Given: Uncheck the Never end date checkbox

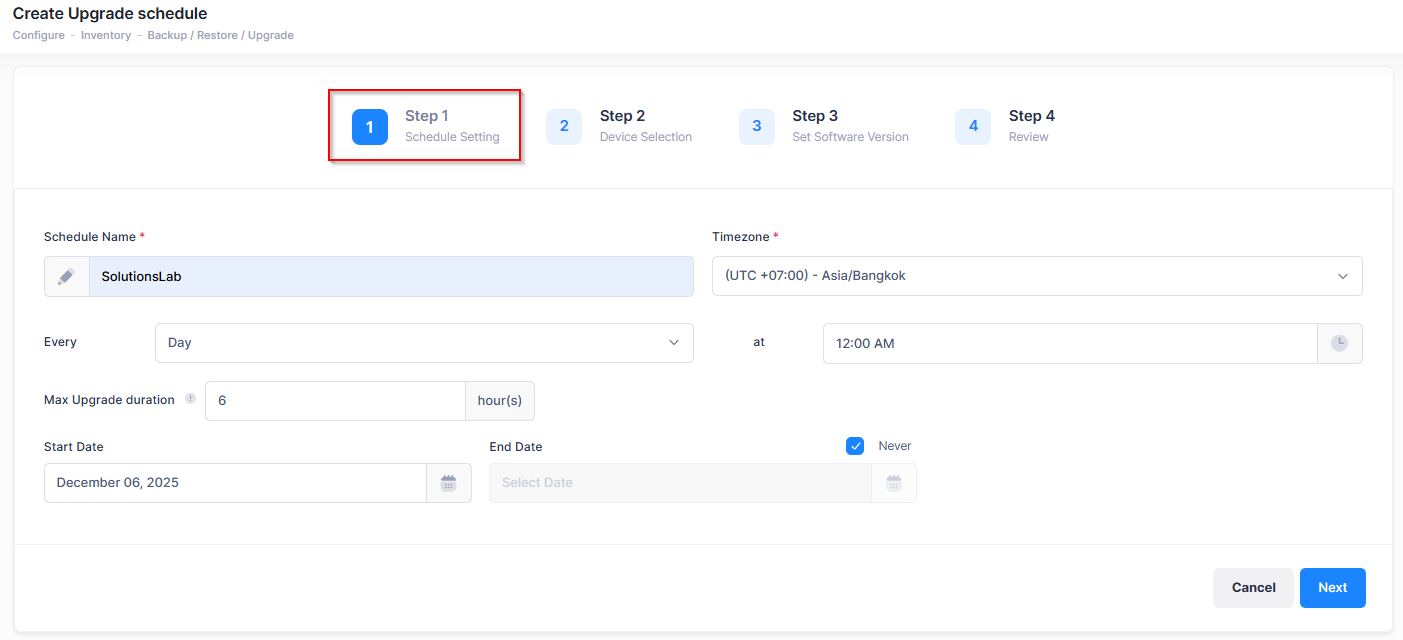Looking at the screenshot, I should 855,446.
